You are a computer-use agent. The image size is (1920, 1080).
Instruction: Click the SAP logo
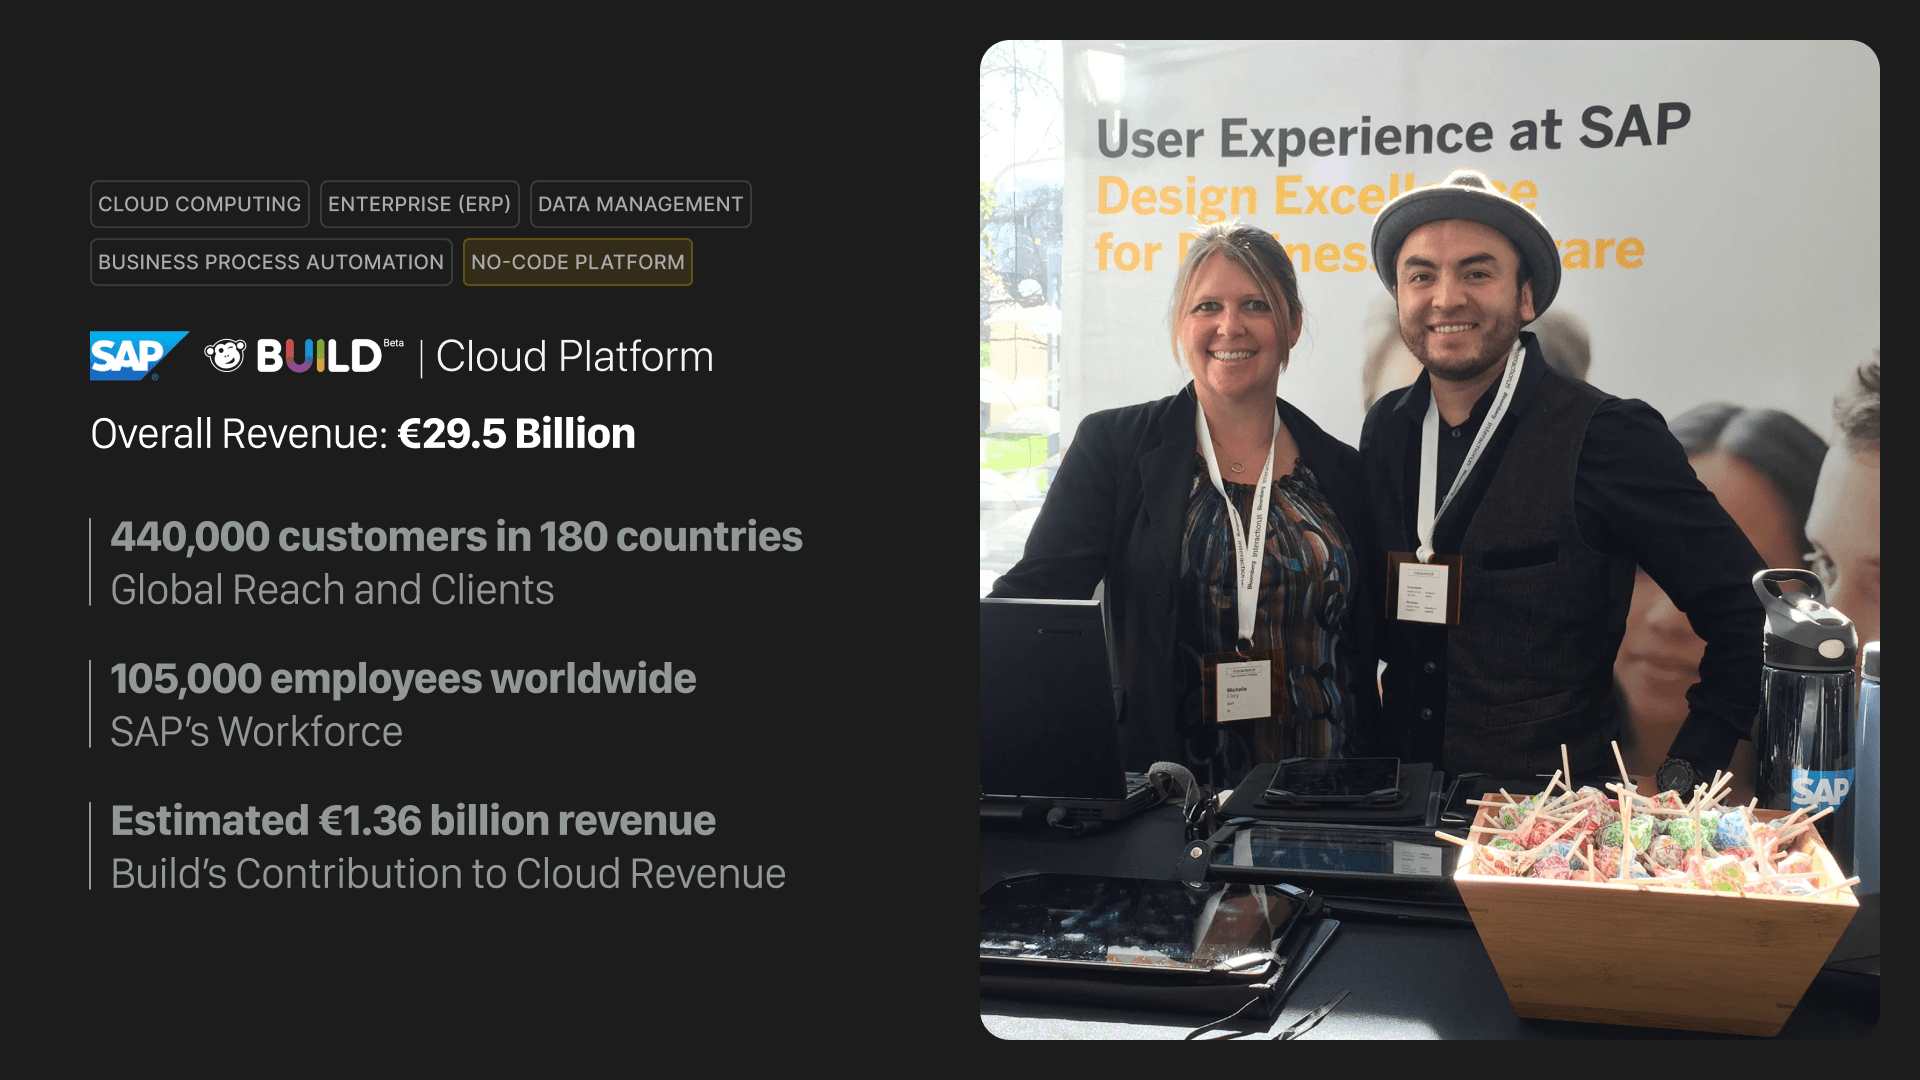137,356
